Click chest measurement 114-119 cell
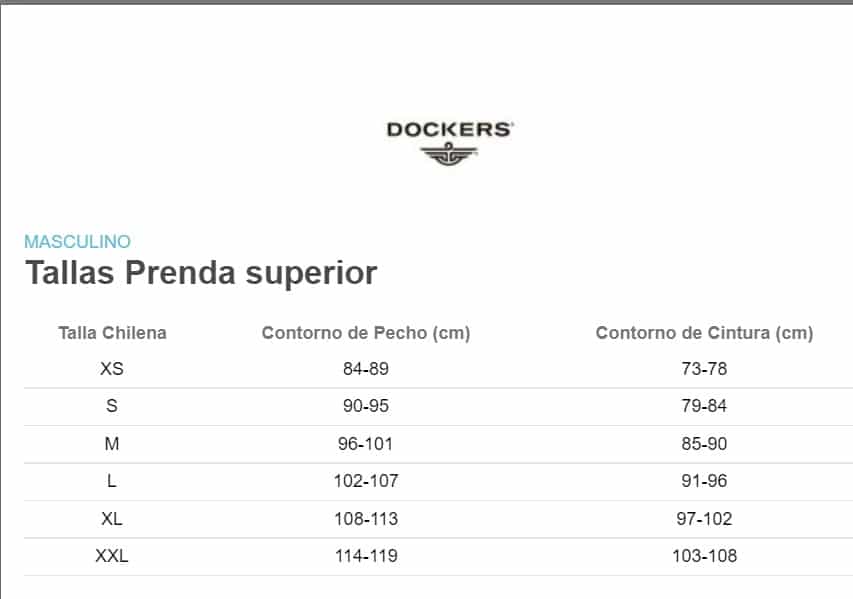Screen dimensions: 853x599 click(x=366, y=556)
